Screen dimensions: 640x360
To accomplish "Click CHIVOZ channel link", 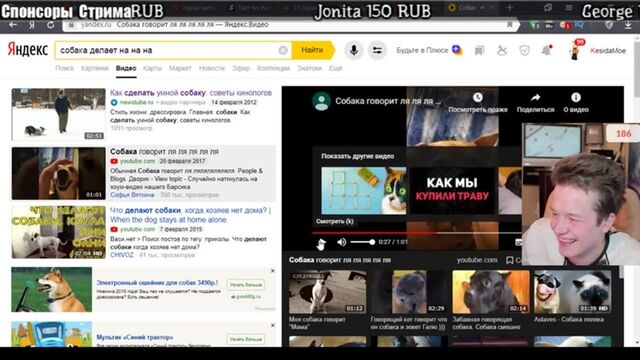I will (122, 255).
